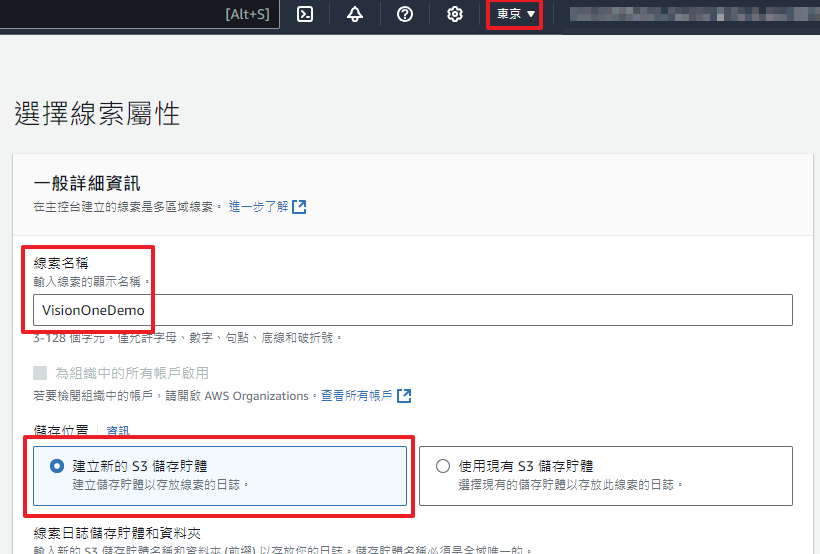820x554 pixels.
Task: Click the 線索名稱 field label
Action: (x=61, y=262)
